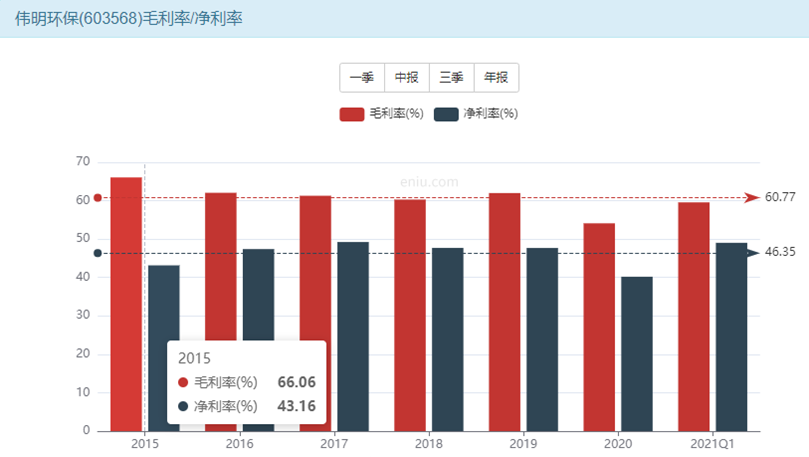This screenshot has width=809, height=457.
Task: Select the 三季 third-quarter tab
Action: coord(451,78)
